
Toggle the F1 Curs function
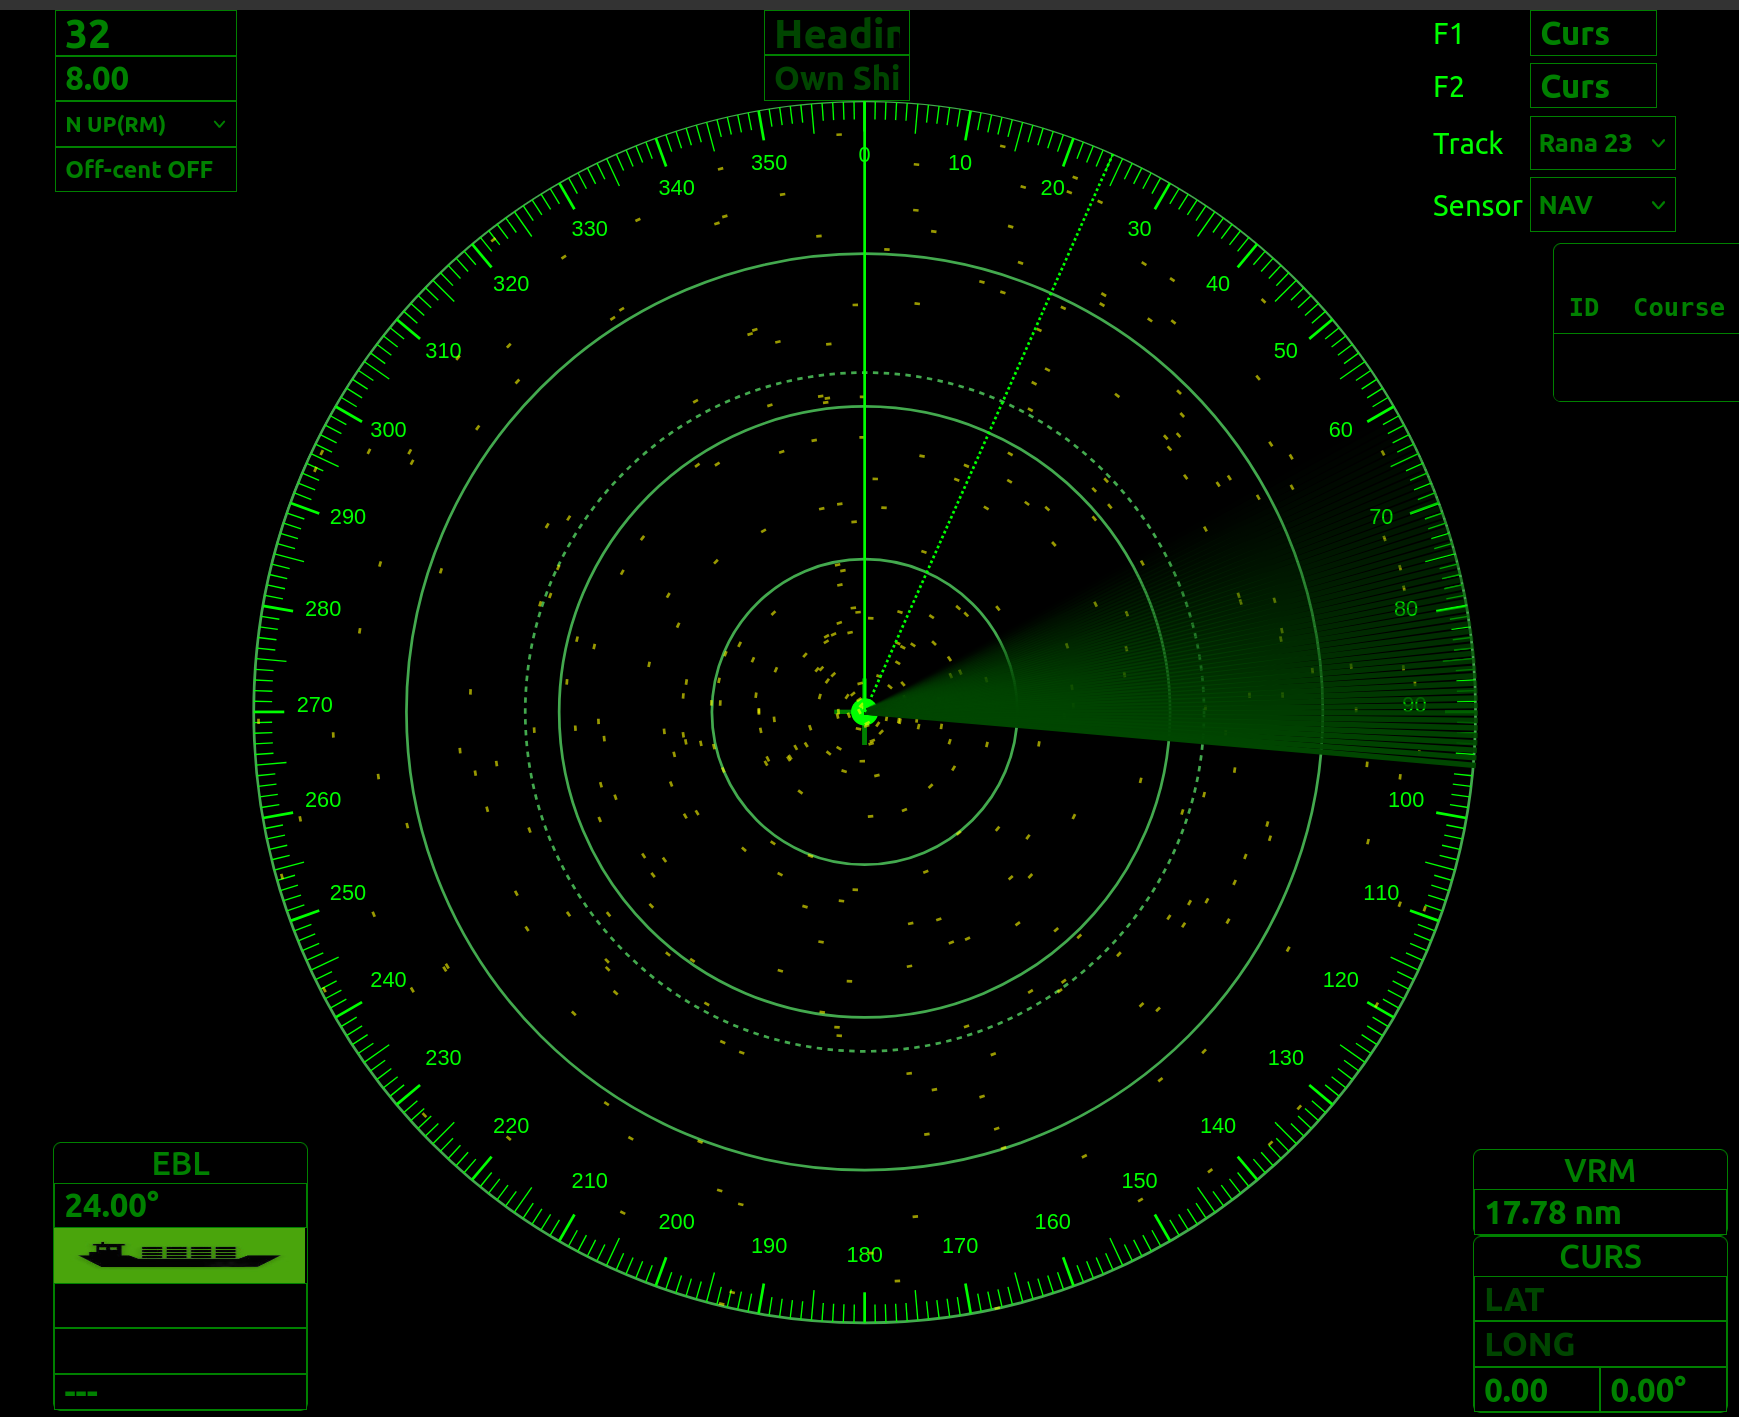point(1592,33)
